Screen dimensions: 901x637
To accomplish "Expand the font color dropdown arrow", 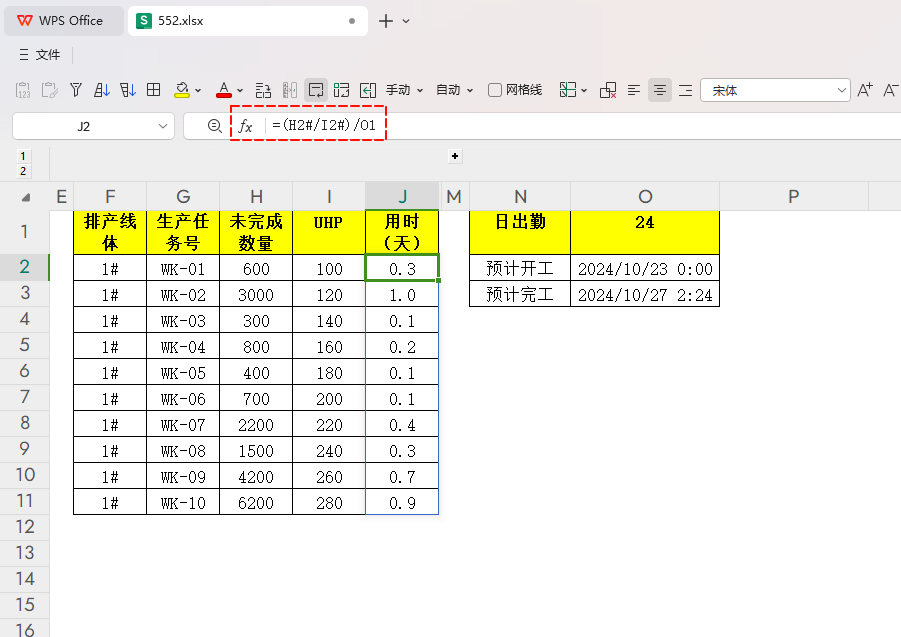I will 240,91.
